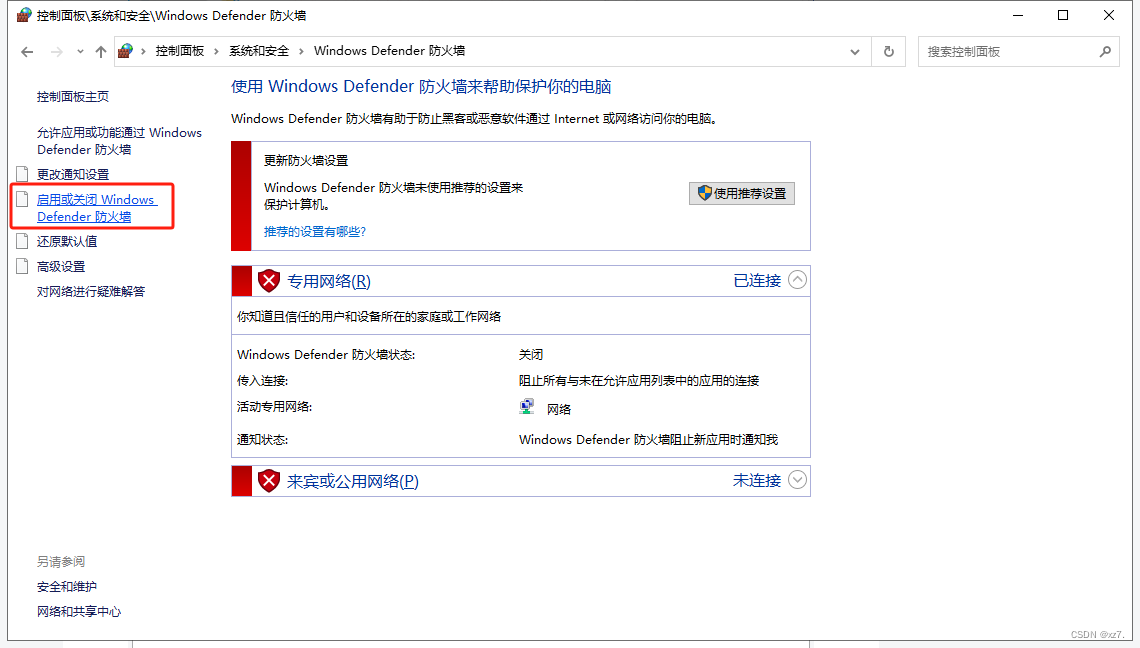Click the network icon beside 网络

[x=527, y=407]
